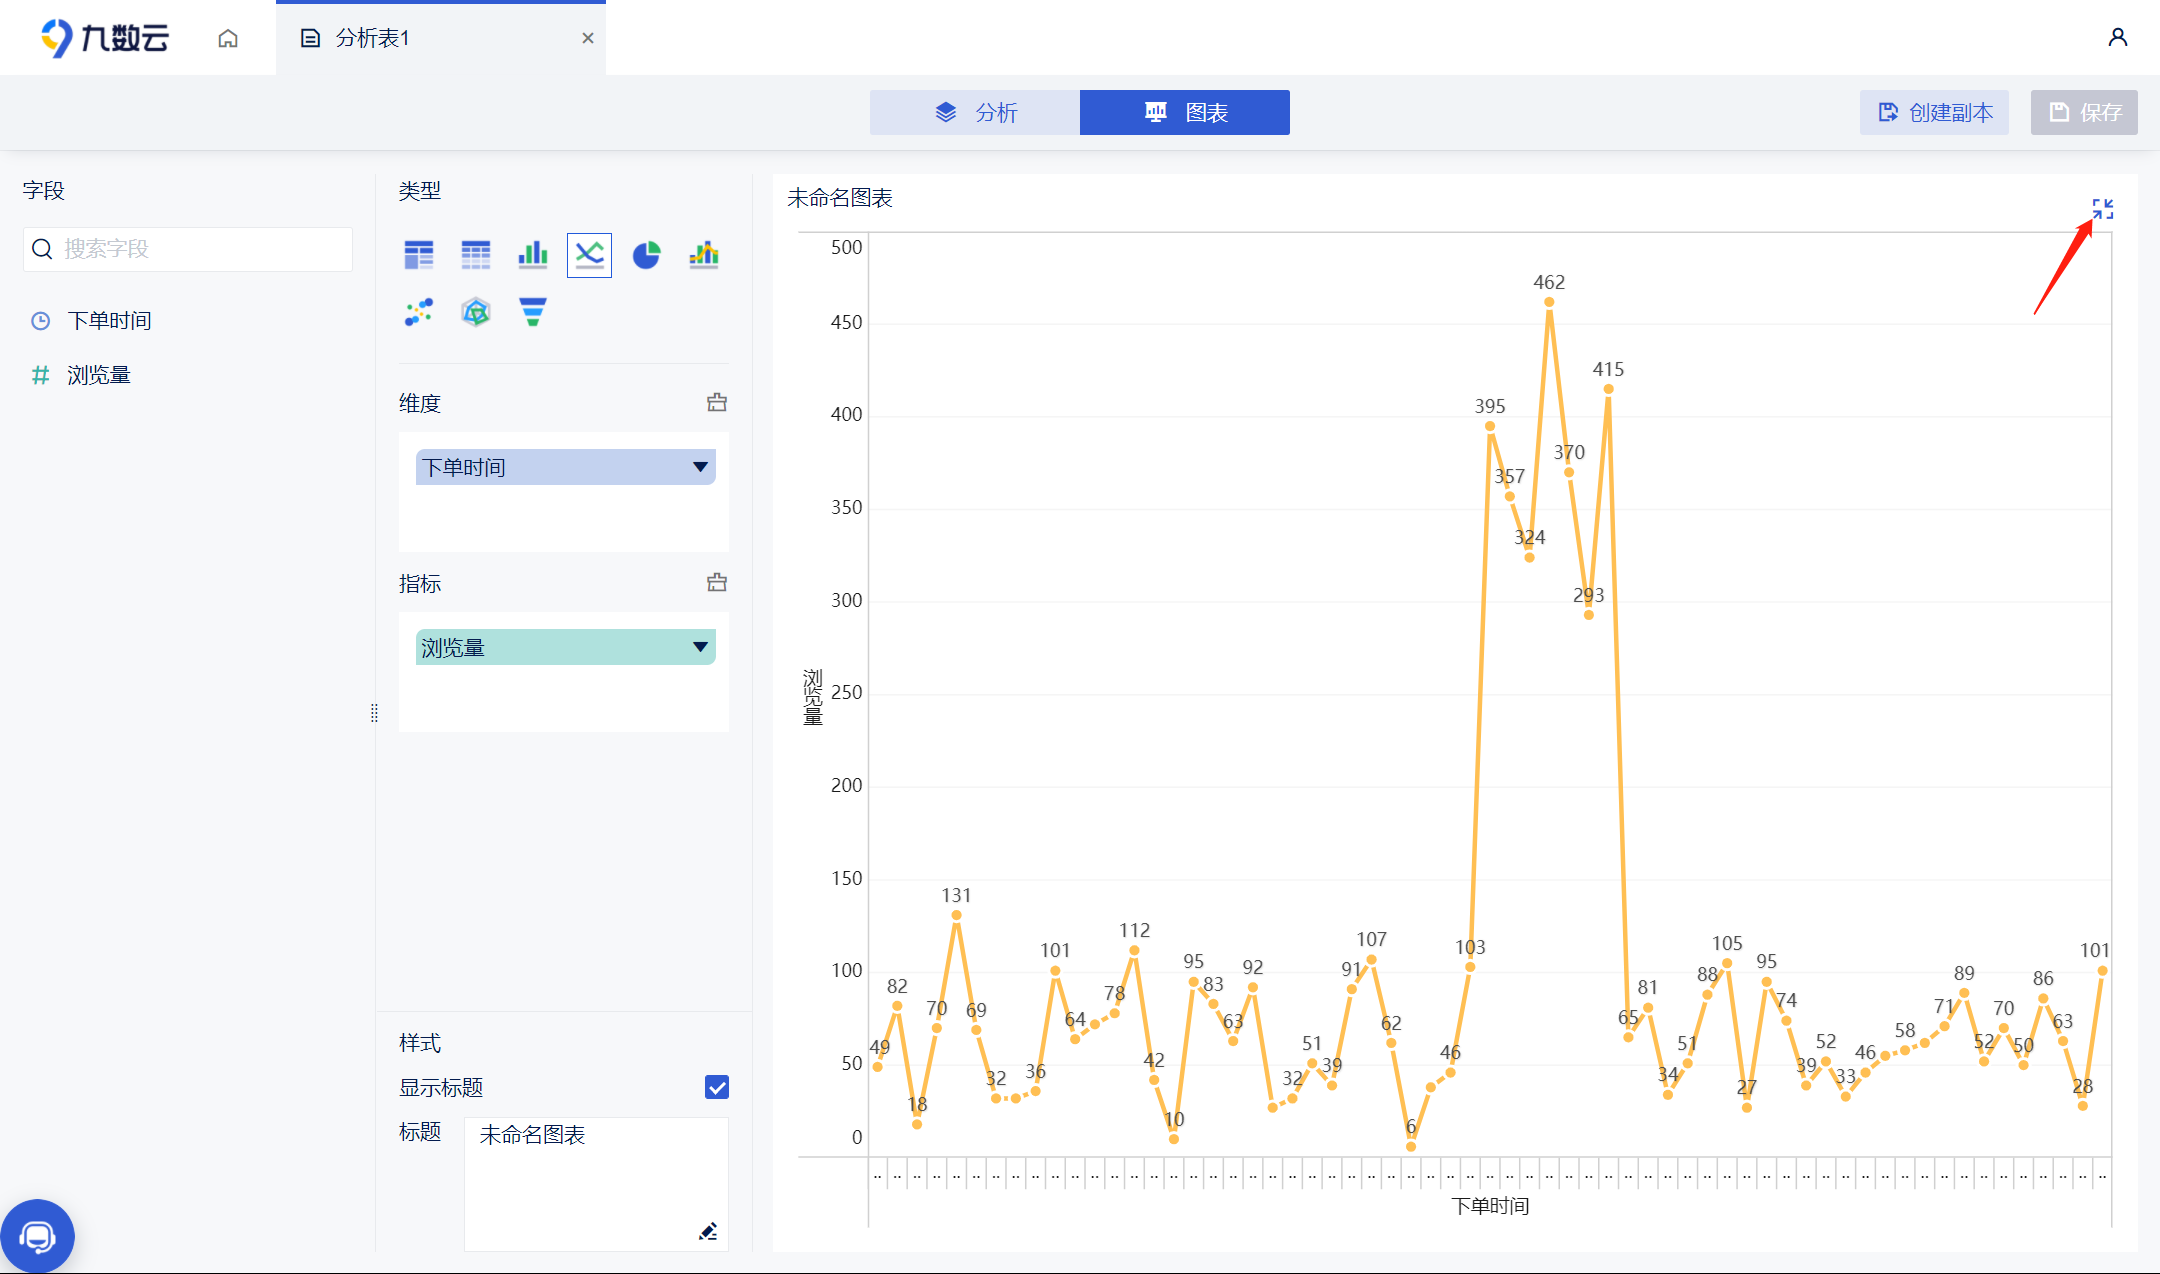Uncheck the 显示标题 checkbox
Image resolution: width=2160 pixels, height=1274 pixels.
(717, 1087)
